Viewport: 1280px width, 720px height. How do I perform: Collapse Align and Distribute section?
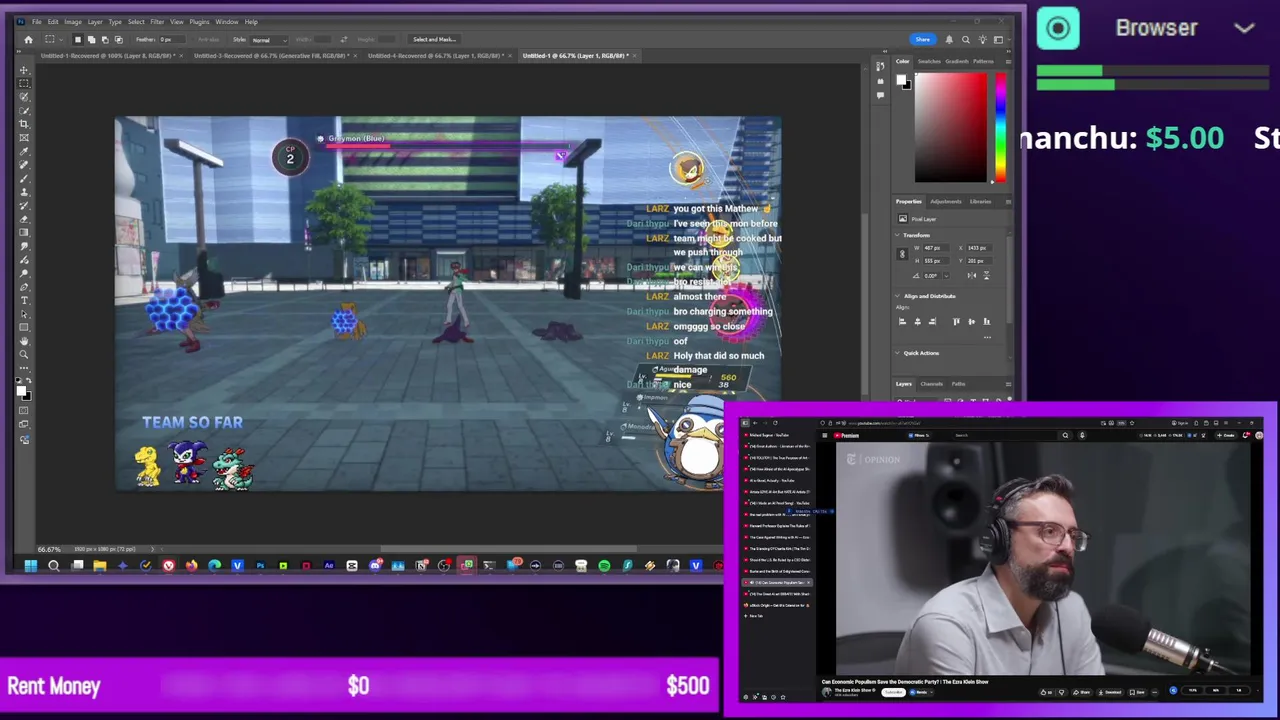coord(897,296)
